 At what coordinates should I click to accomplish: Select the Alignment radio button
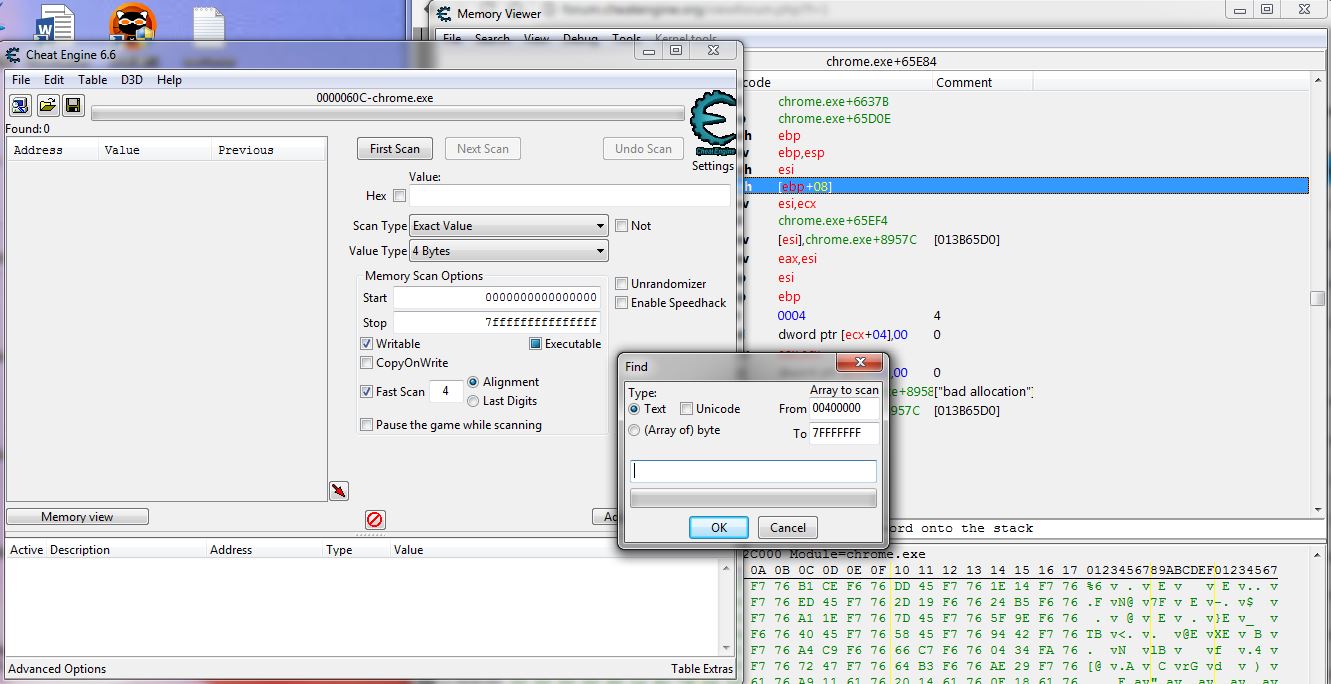pyautogui.click(x=473, y=382)
